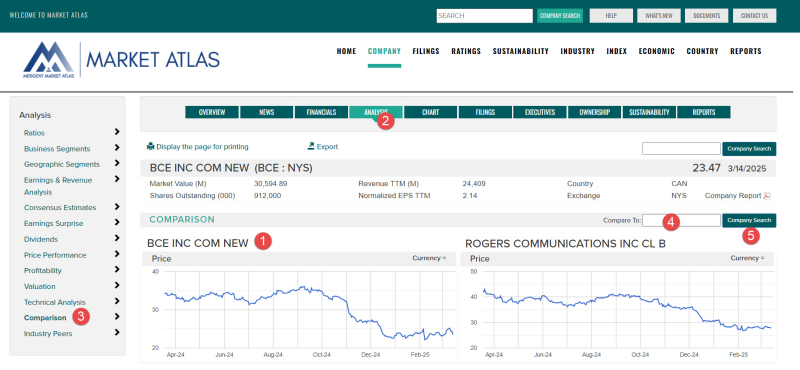Image resolution: width=800 pixels, height=370 pixels.
Task: Expand the Earnings Surprise arrow
Action: (117, 223)
